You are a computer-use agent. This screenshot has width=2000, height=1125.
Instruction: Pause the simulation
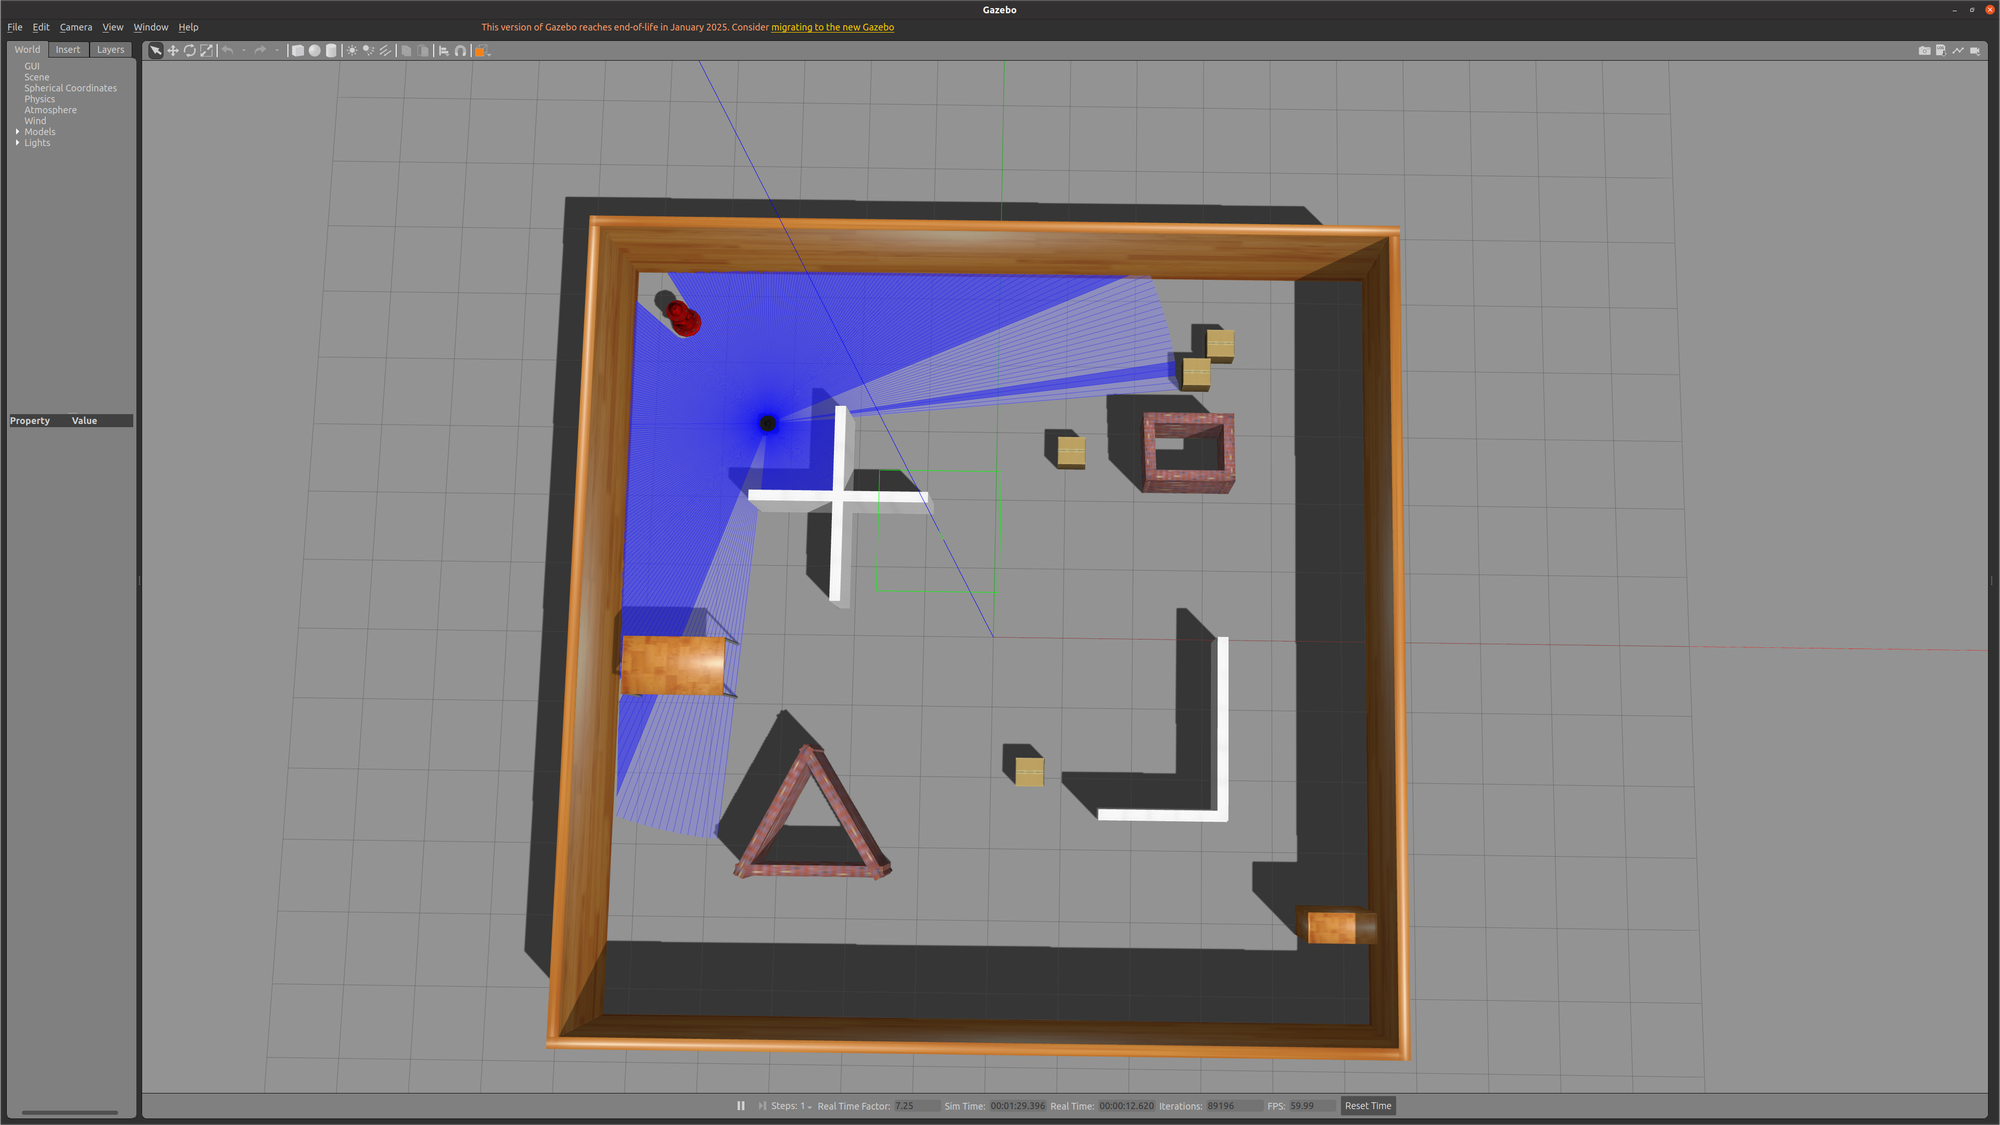coord(741,1106)
